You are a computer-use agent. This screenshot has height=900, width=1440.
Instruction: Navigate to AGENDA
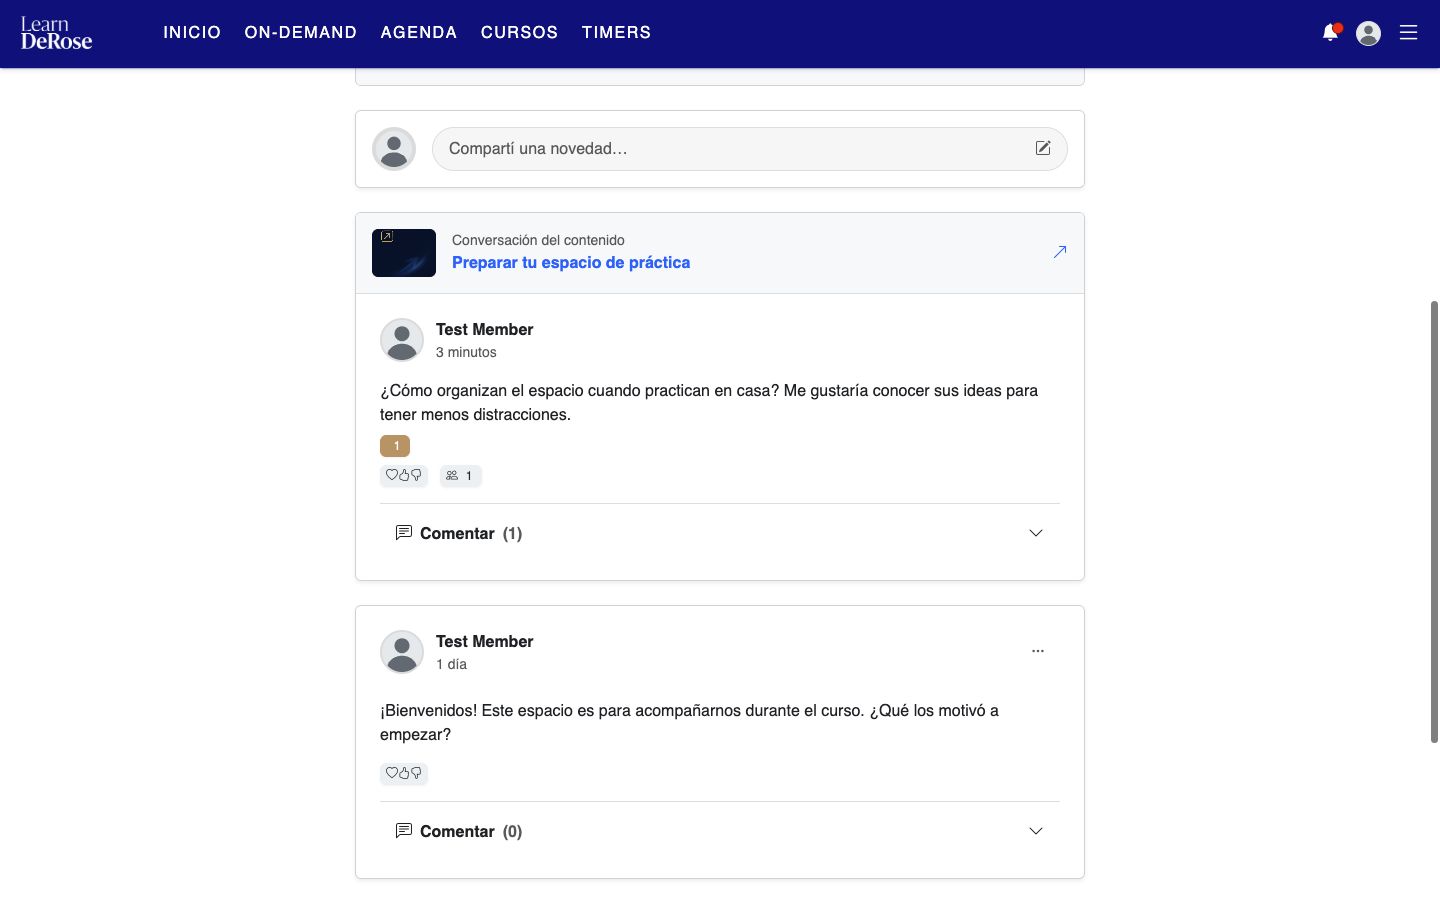[x=419, y=33]
